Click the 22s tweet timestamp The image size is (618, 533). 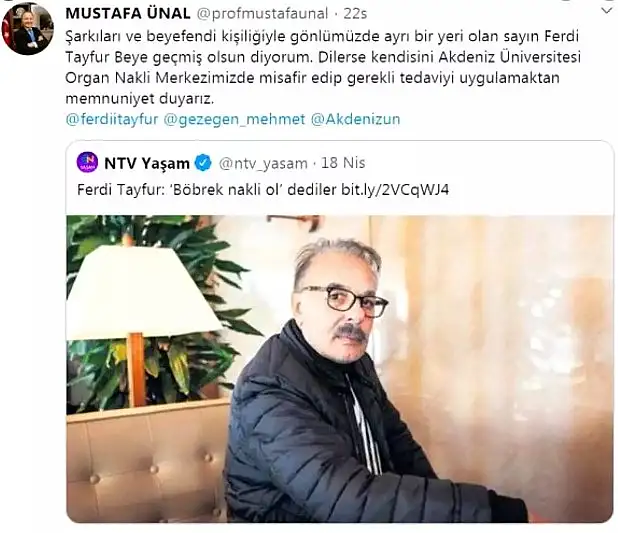pyautogui.click(x=355, y=14)
